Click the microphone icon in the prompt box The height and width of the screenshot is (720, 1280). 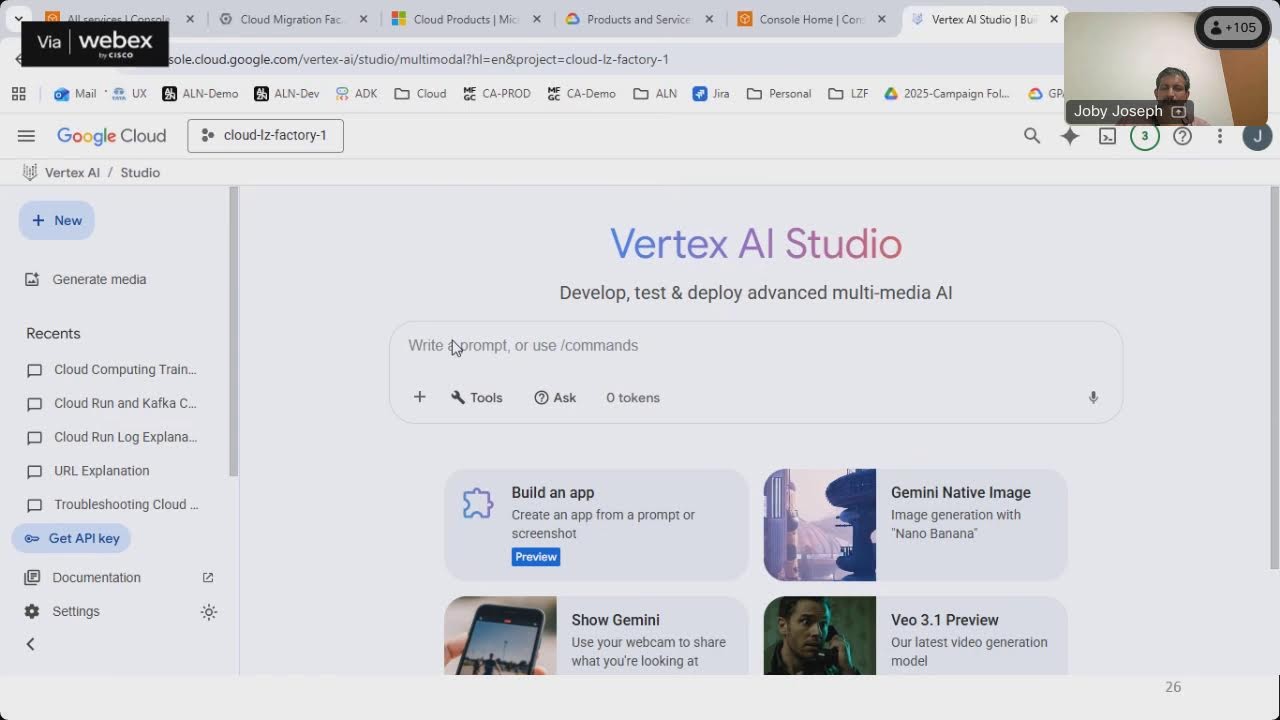[1093, 398]
